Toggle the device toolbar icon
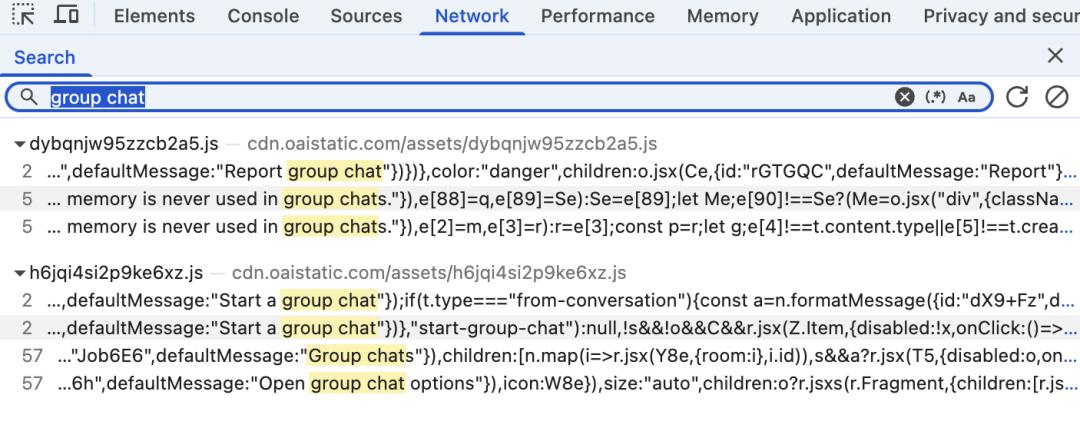The height and width of the screenshot is (438, 1080). [x=67, y=15]
